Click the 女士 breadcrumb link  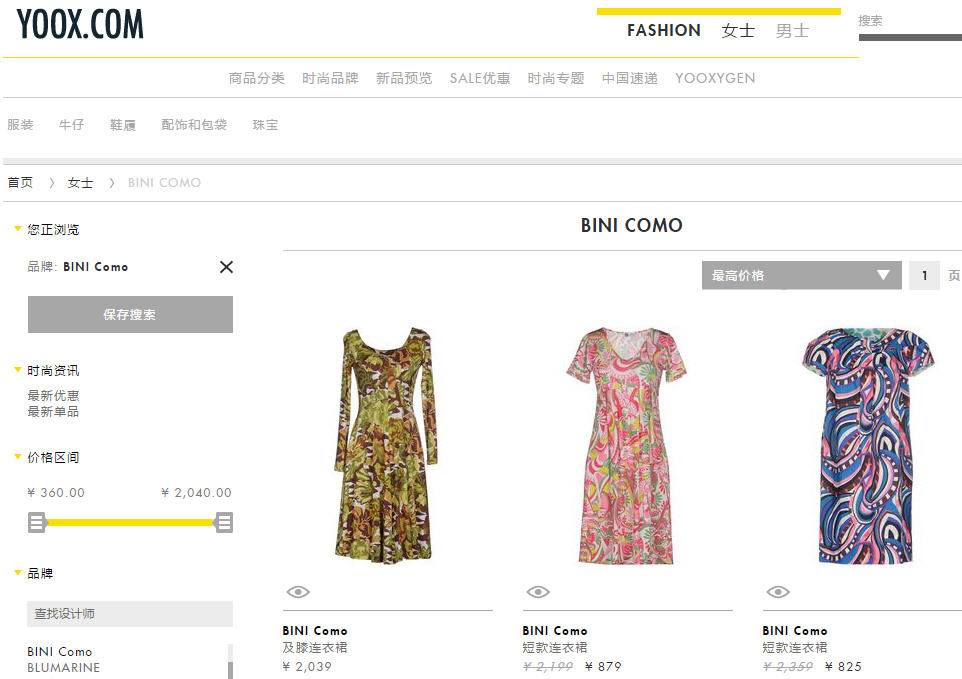[80, 183]
